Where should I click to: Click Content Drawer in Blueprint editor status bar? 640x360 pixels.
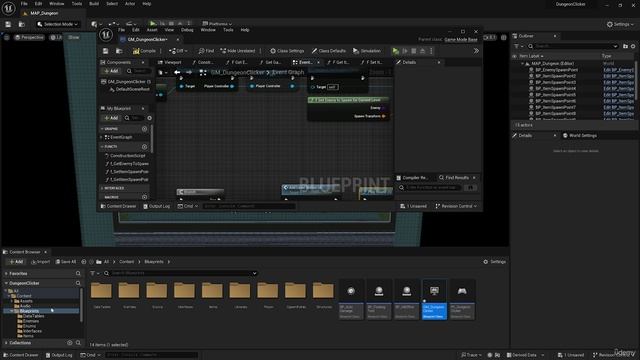(118, 207)
